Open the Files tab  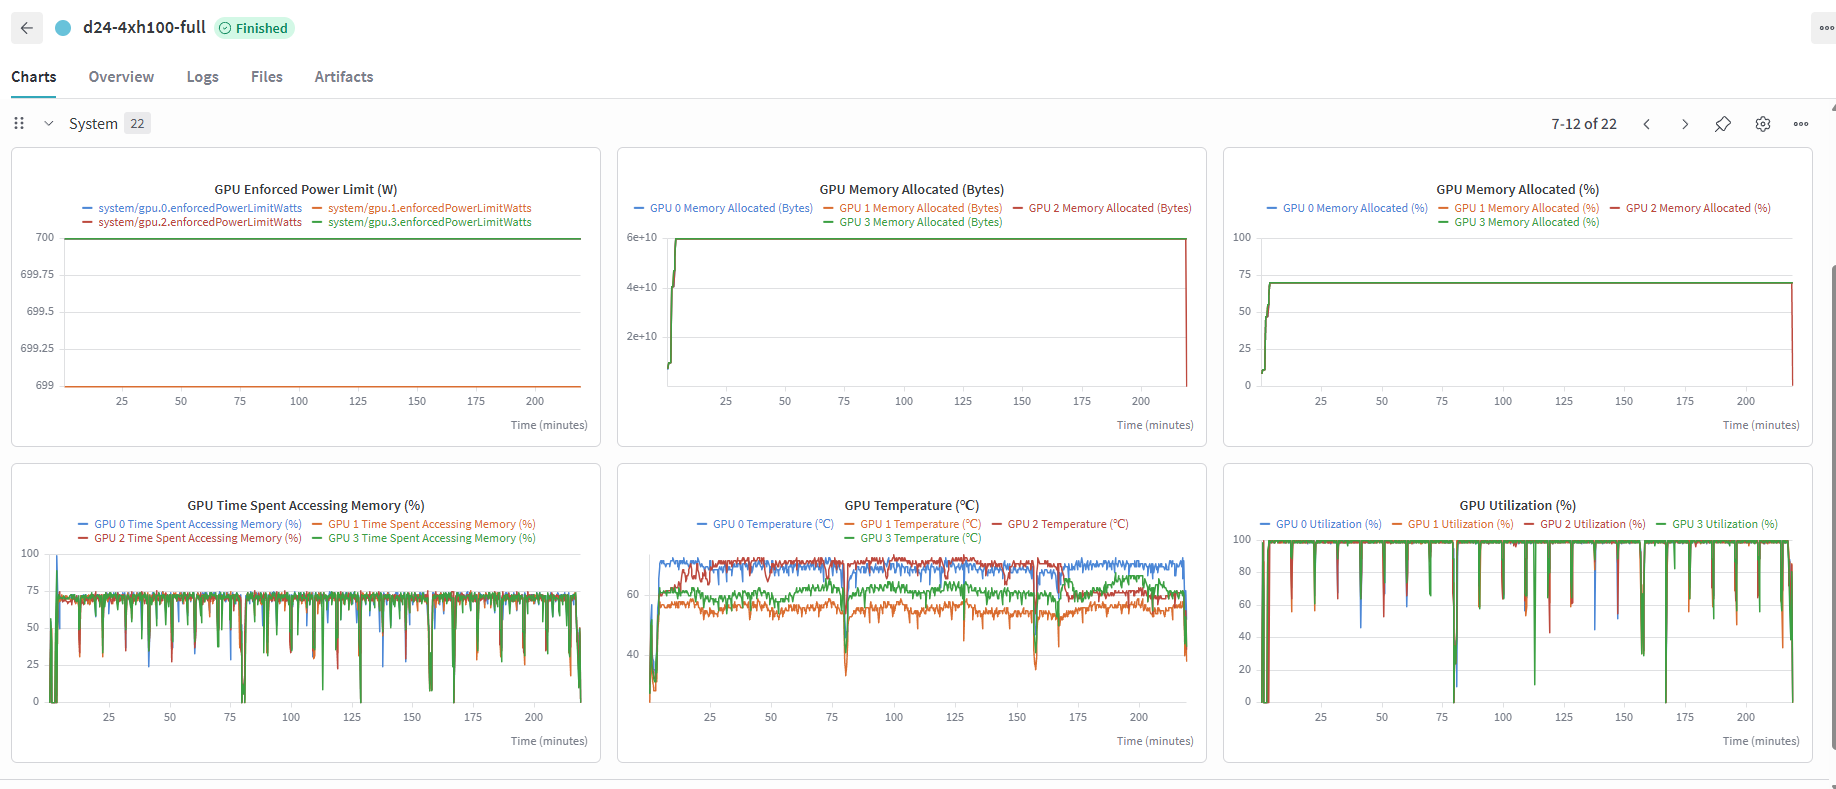267,77
